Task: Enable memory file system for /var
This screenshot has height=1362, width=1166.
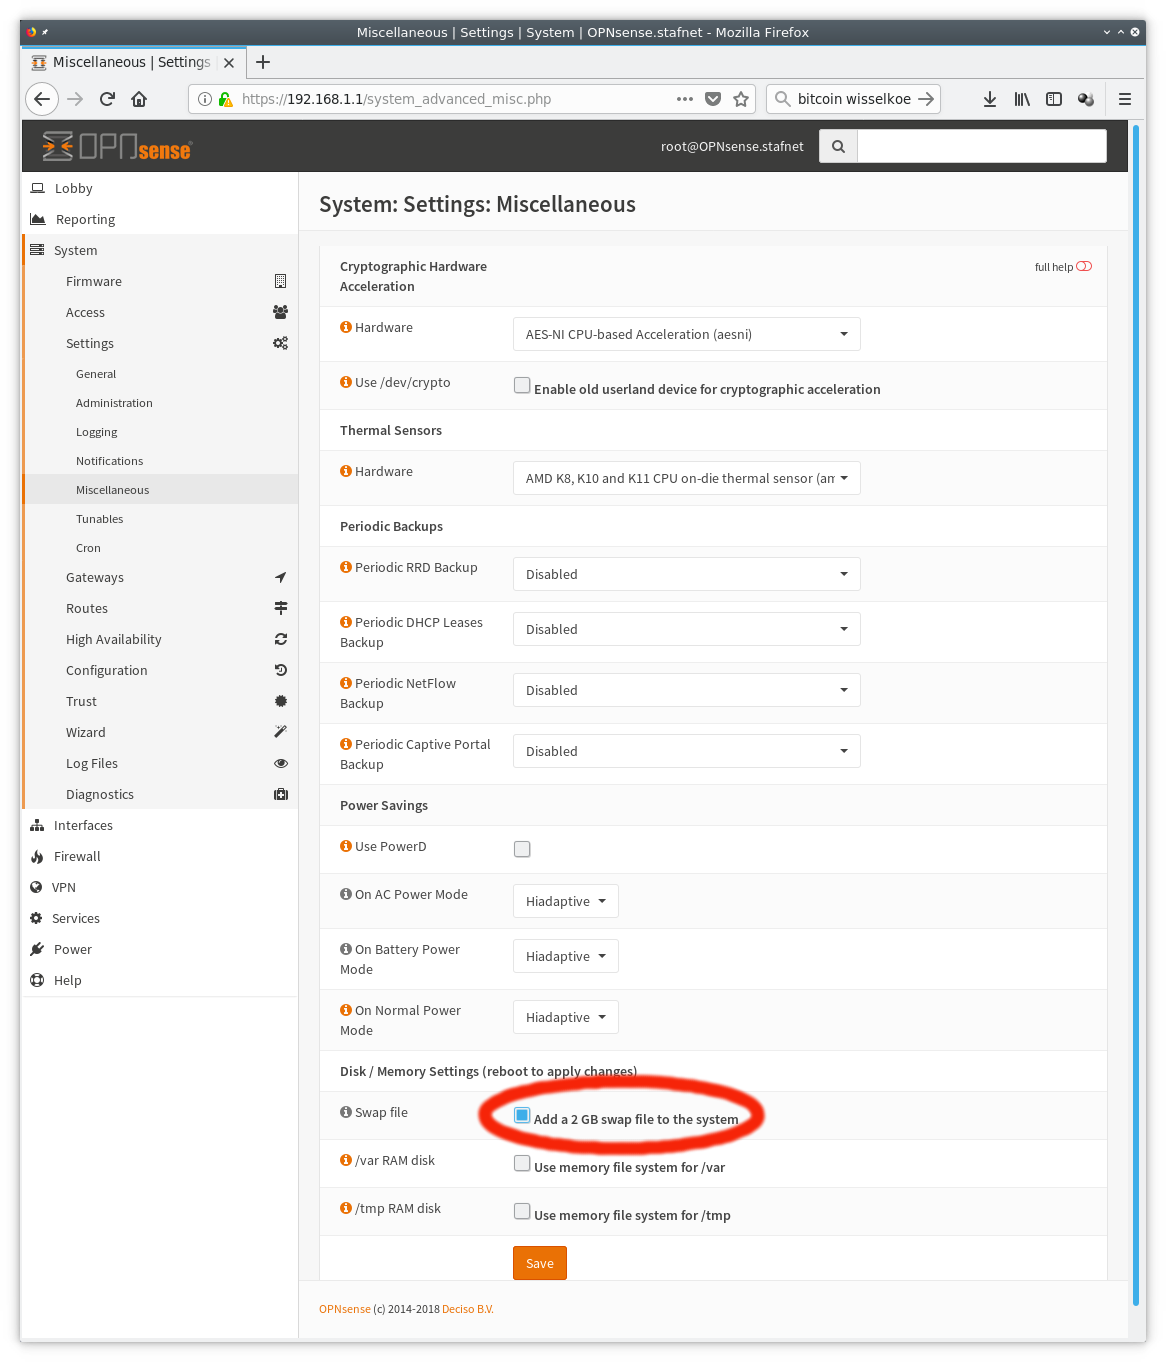Action: click(x=522, y=1164)
